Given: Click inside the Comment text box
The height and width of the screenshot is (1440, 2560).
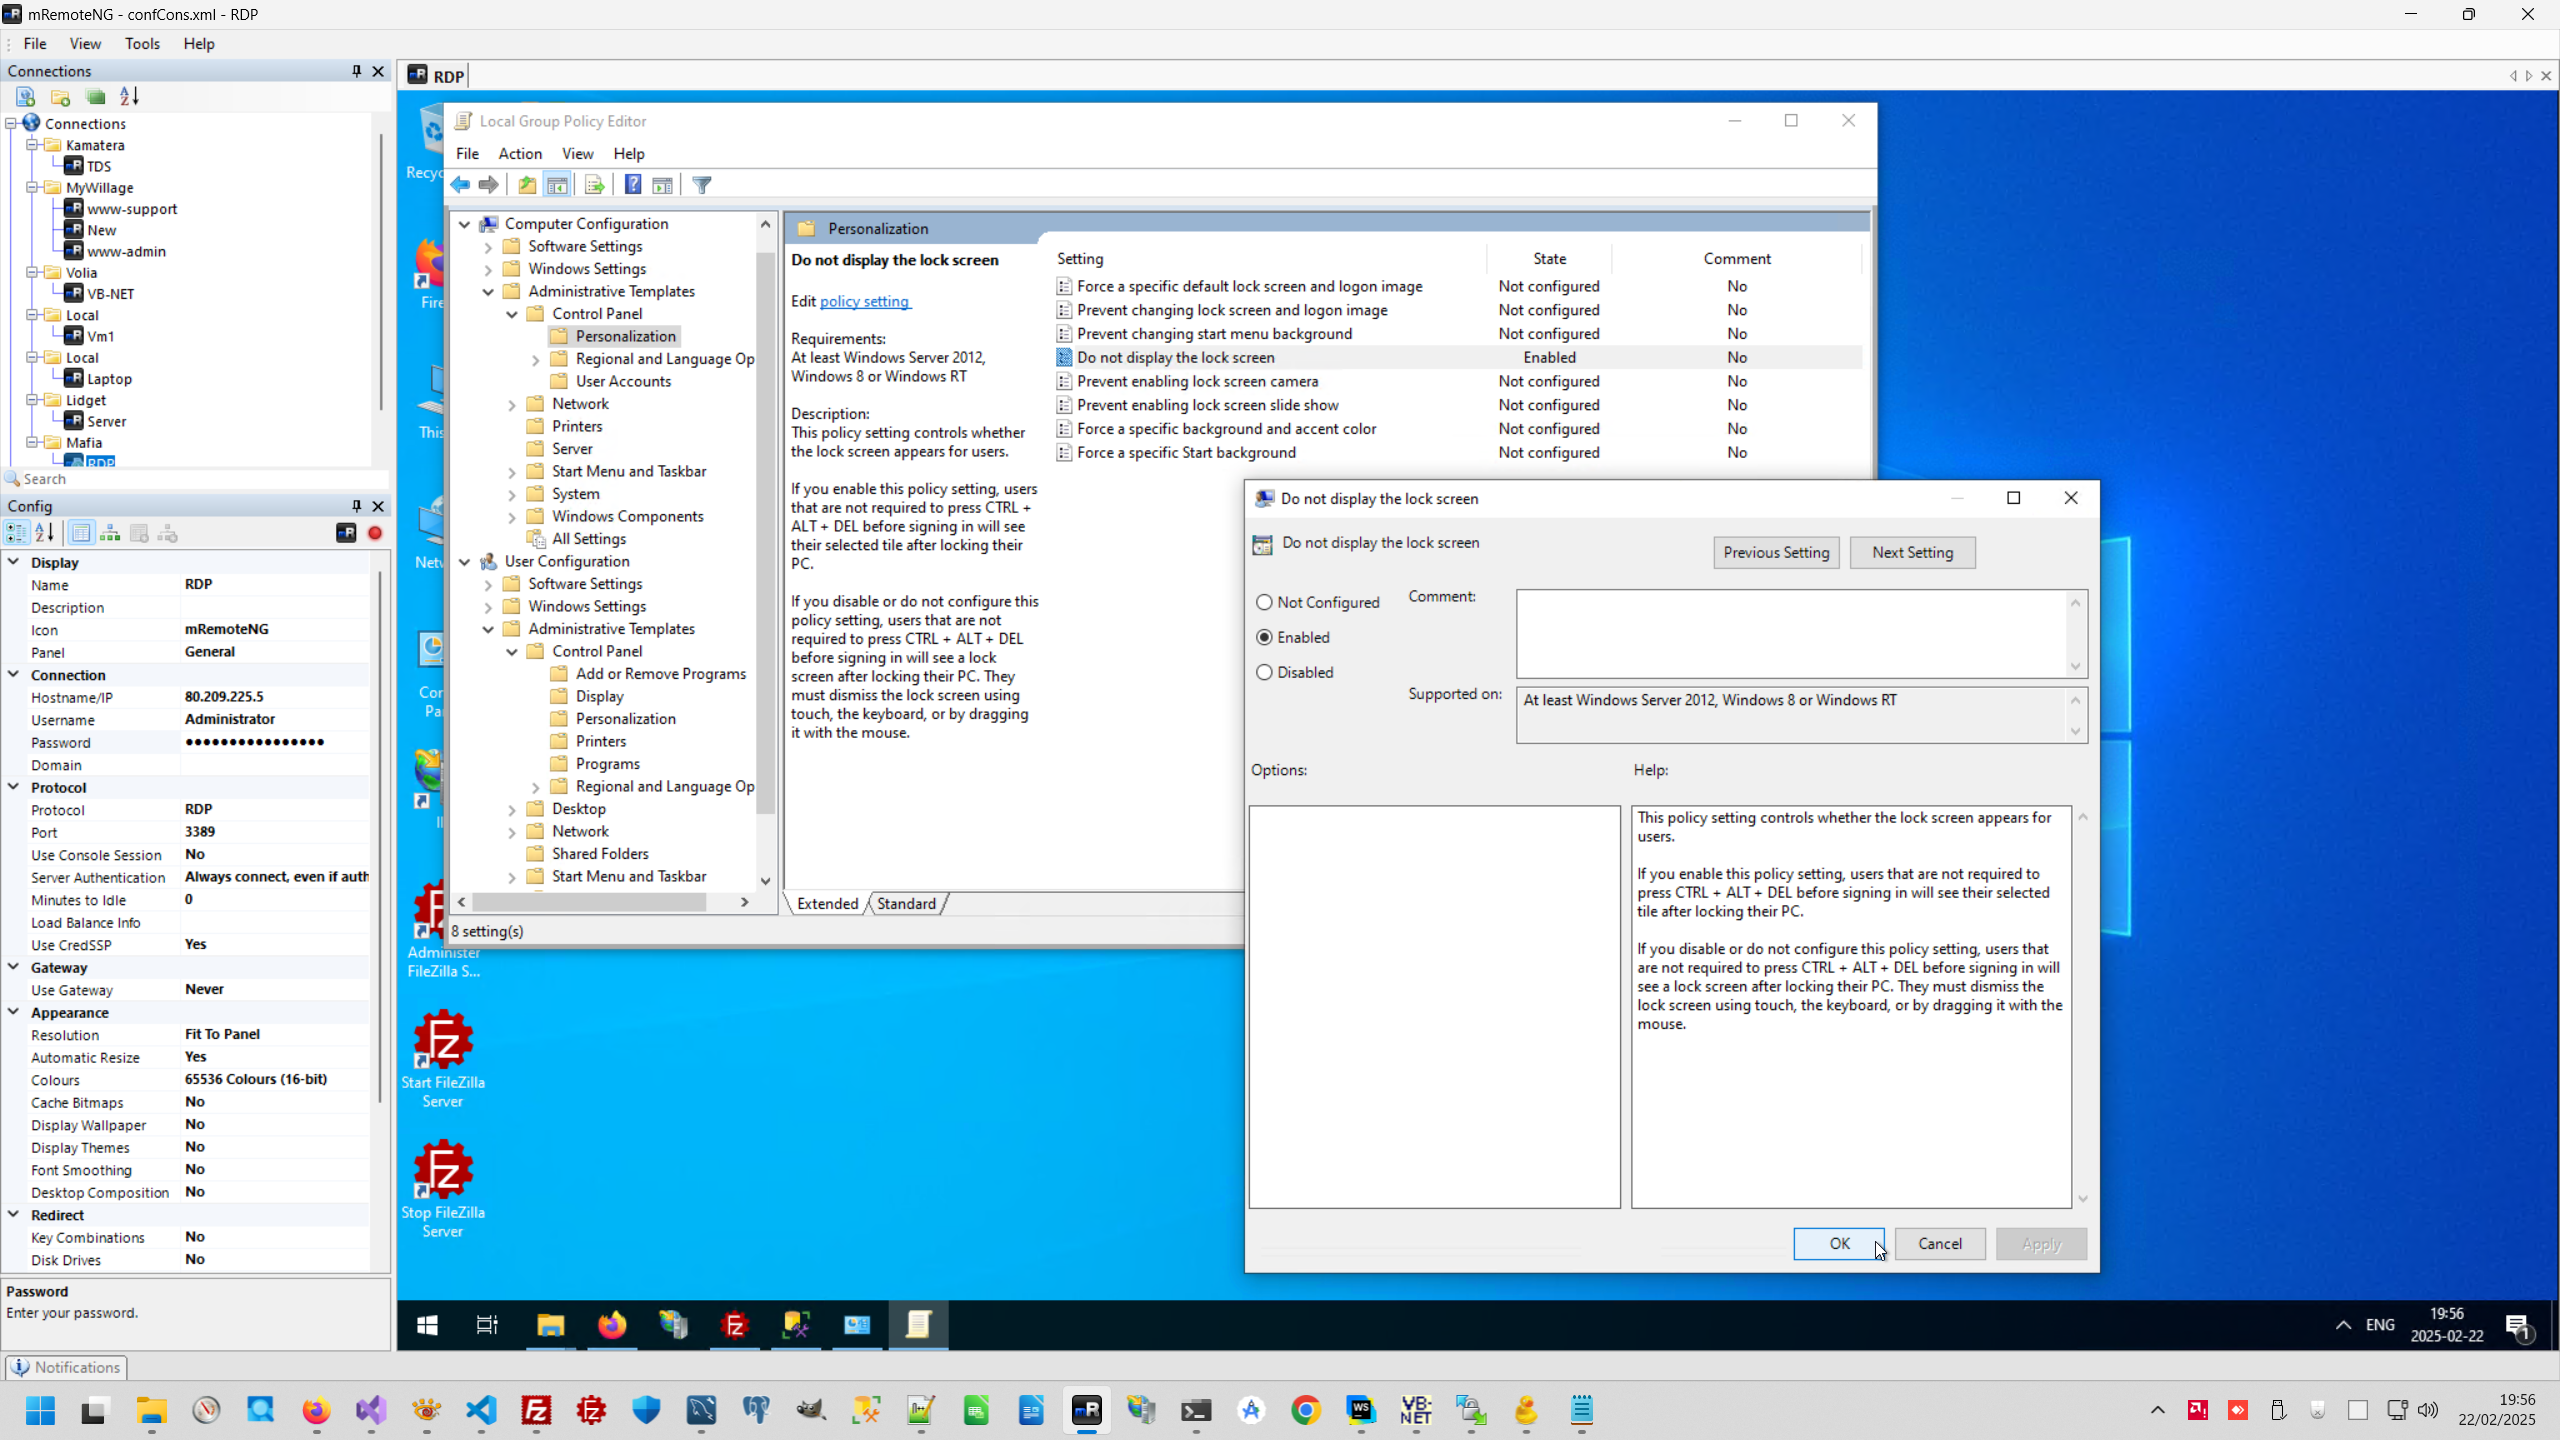Looking at the screenshot, I should pos(1790,633).
